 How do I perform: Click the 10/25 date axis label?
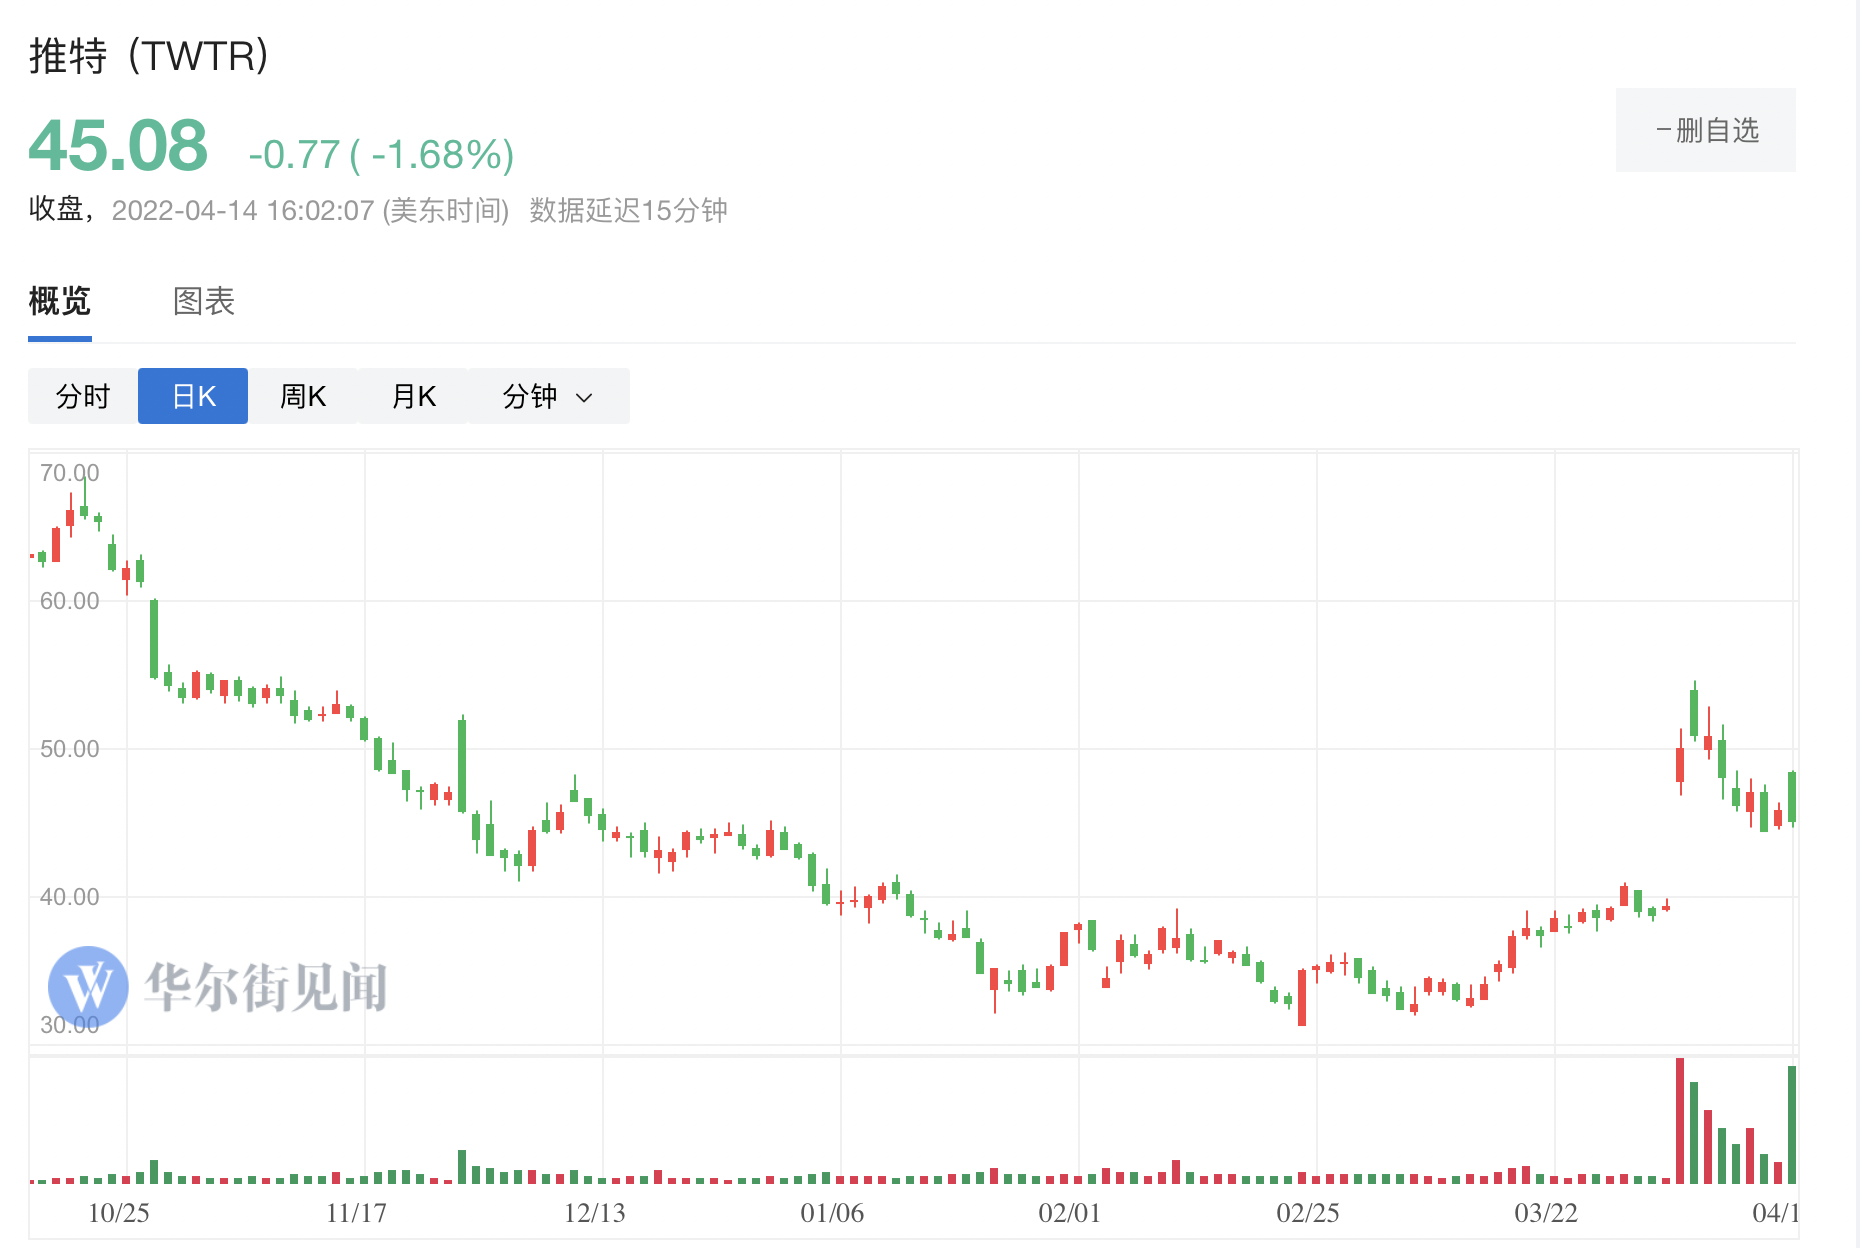[x=119, y=1213]
